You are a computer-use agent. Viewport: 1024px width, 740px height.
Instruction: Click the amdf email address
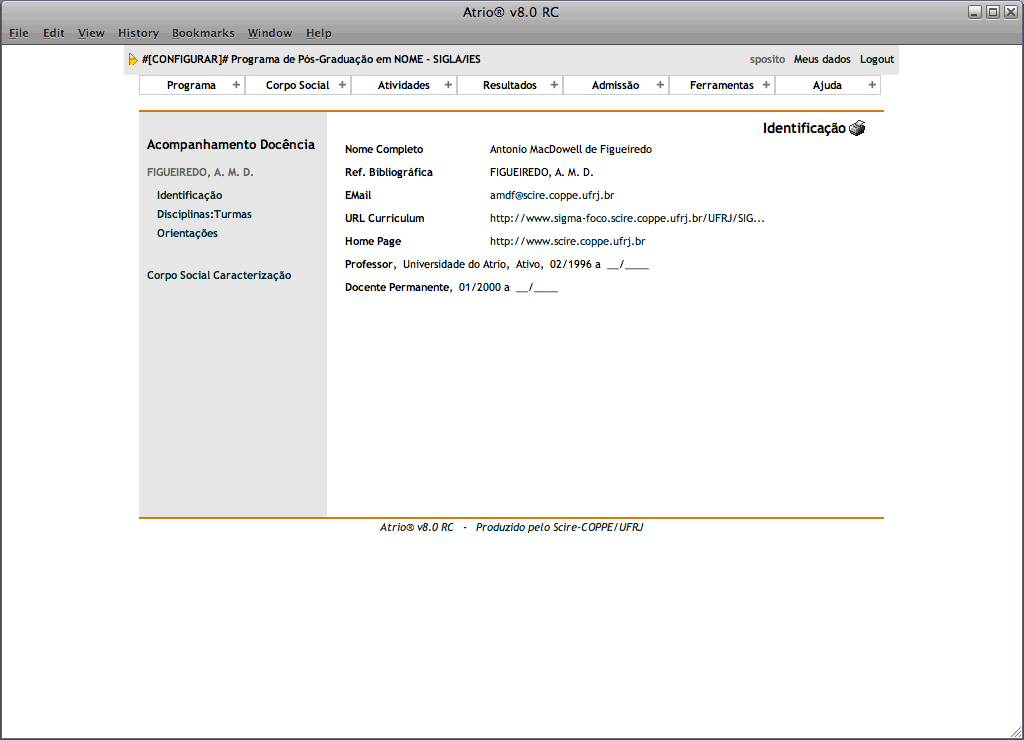551,195
